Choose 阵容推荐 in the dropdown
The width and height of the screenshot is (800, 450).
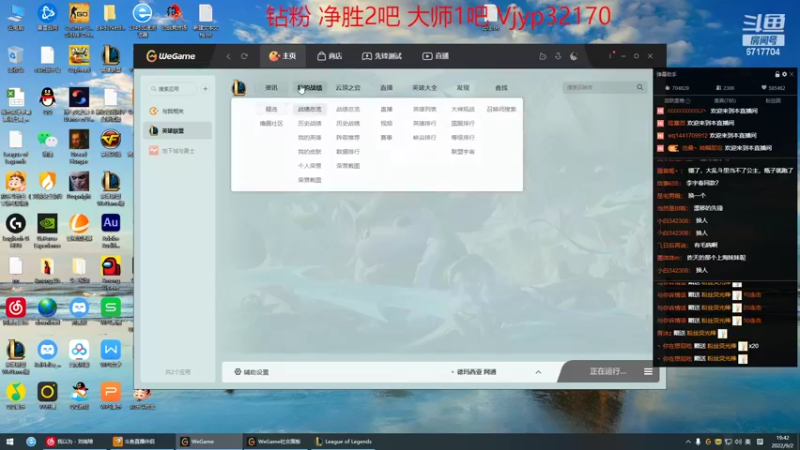click(x=348, y=138)
